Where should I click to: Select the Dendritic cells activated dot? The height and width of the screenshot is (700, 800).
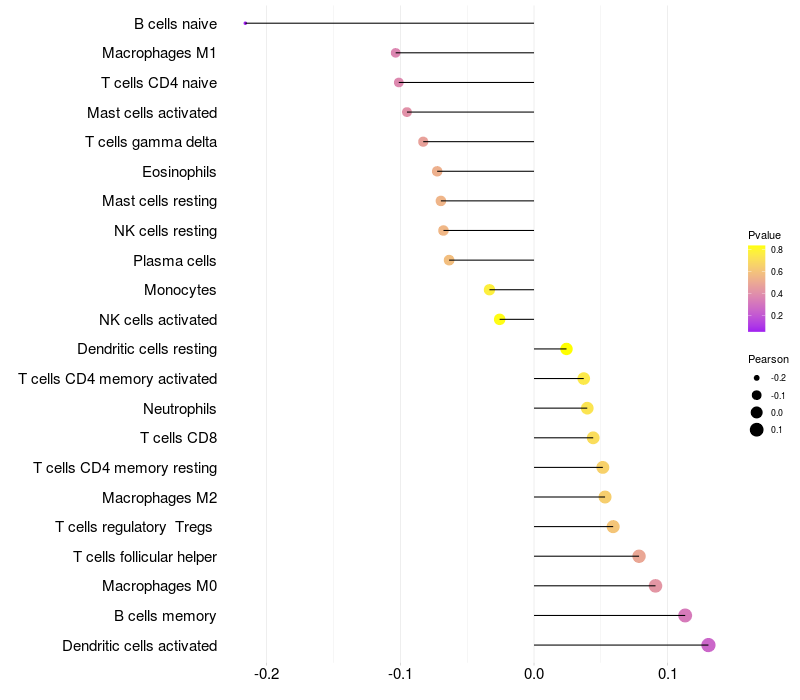[x=708, y=645]
